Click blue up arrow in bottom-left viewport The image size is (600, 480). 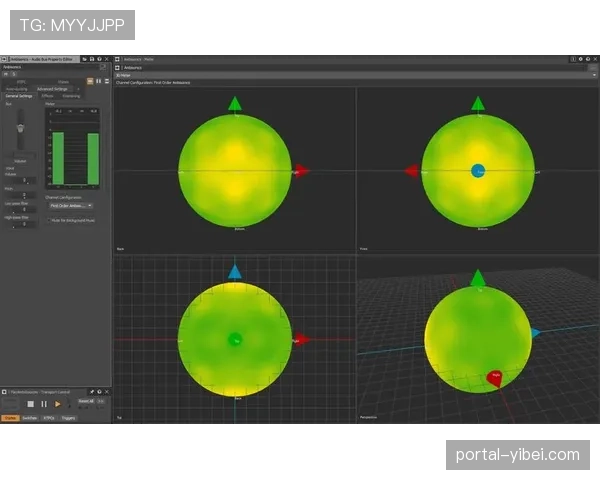click(x=235, y=271)
